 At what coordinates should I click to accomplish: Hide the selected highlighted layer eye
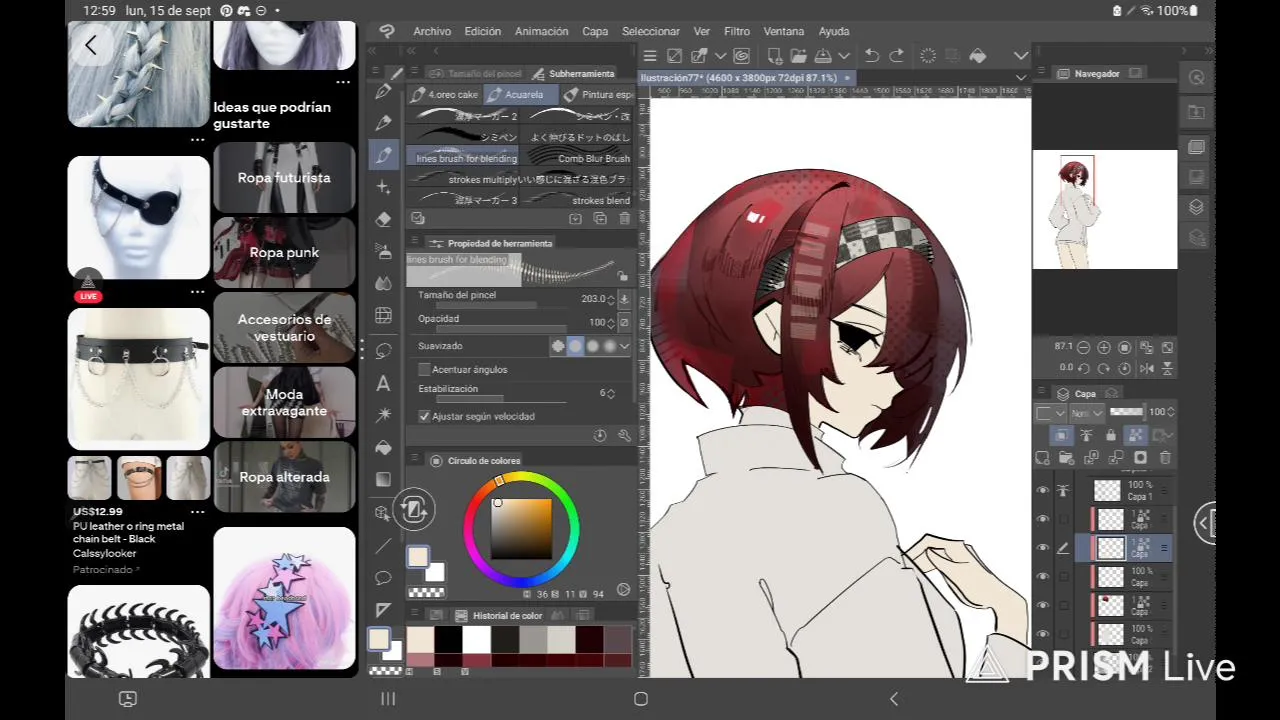pyautogui.click(x=1043, y=548)
